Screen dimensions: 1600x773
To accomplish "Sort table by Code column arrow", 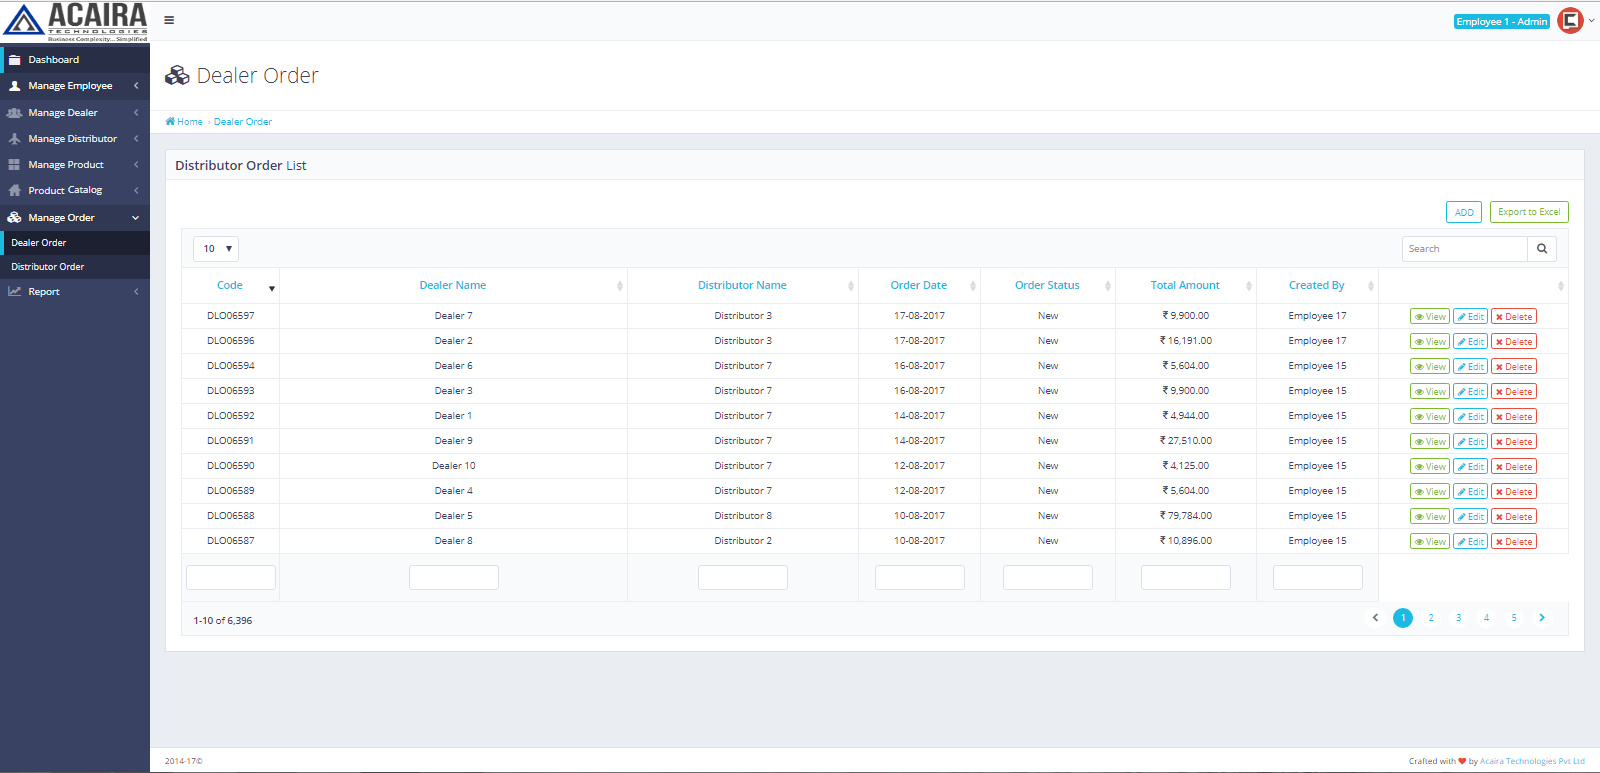I will [271, 288].
